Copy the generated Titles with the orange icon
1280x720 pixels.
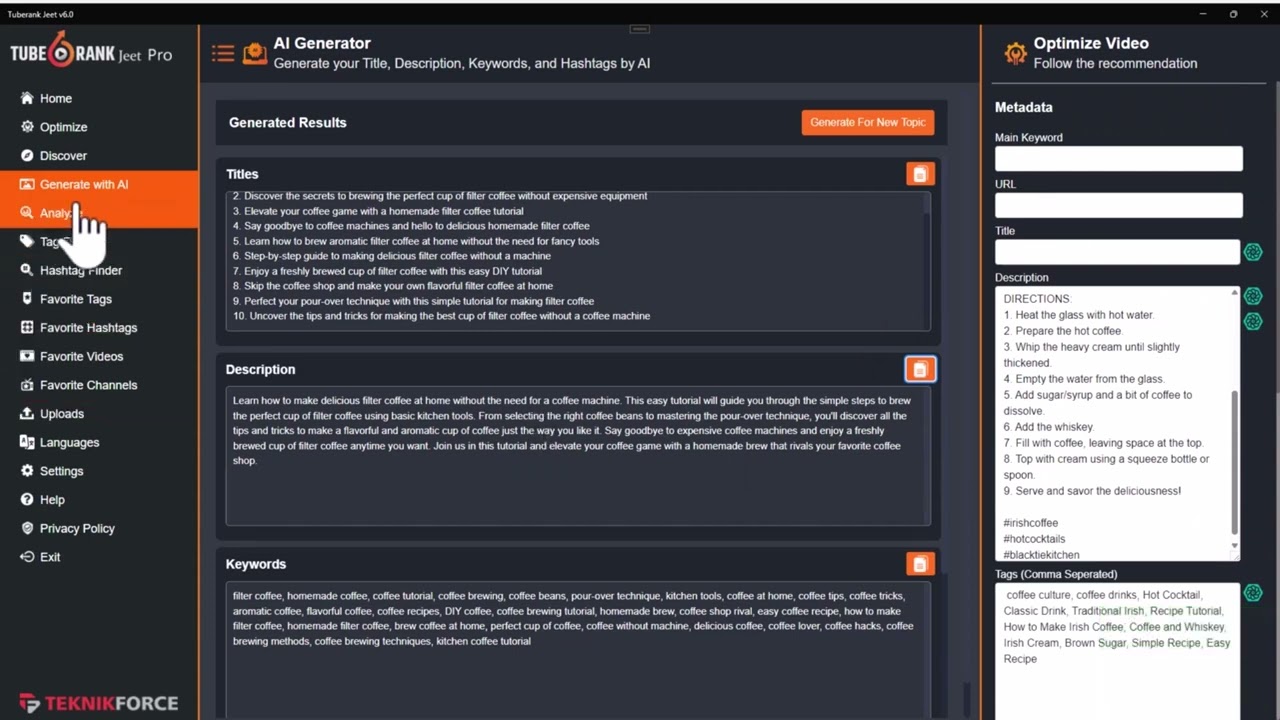click(x=920, y=174)
